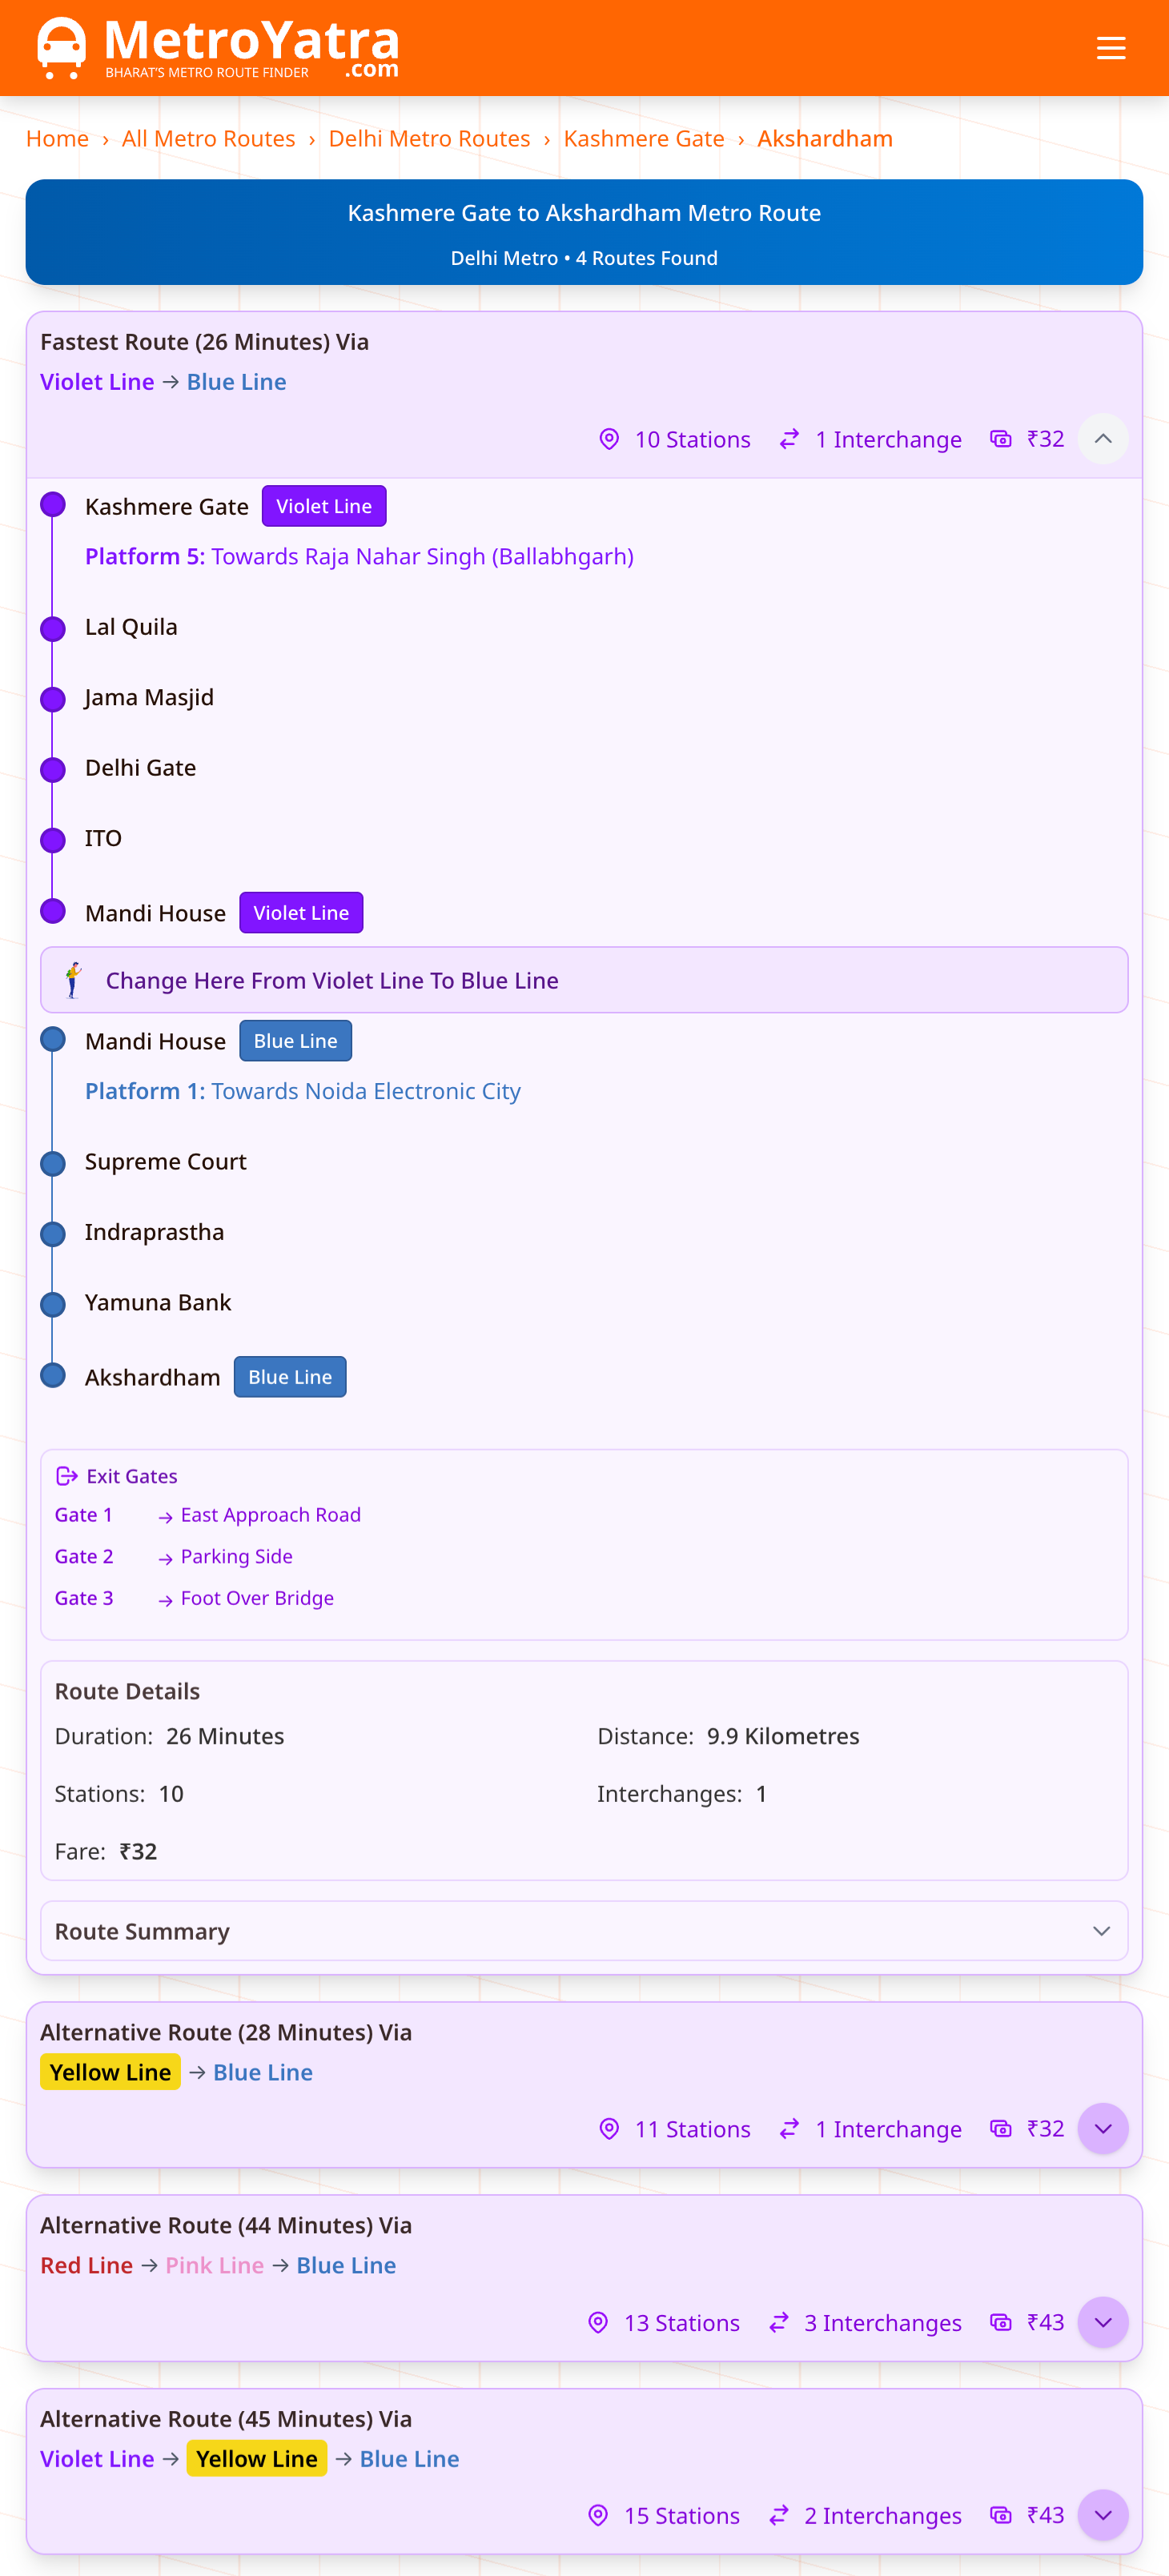The image size is (1169, 2576).
Task: Click the interchange icon beside 3 Interchanges
Action: [x=779, y=2322]
